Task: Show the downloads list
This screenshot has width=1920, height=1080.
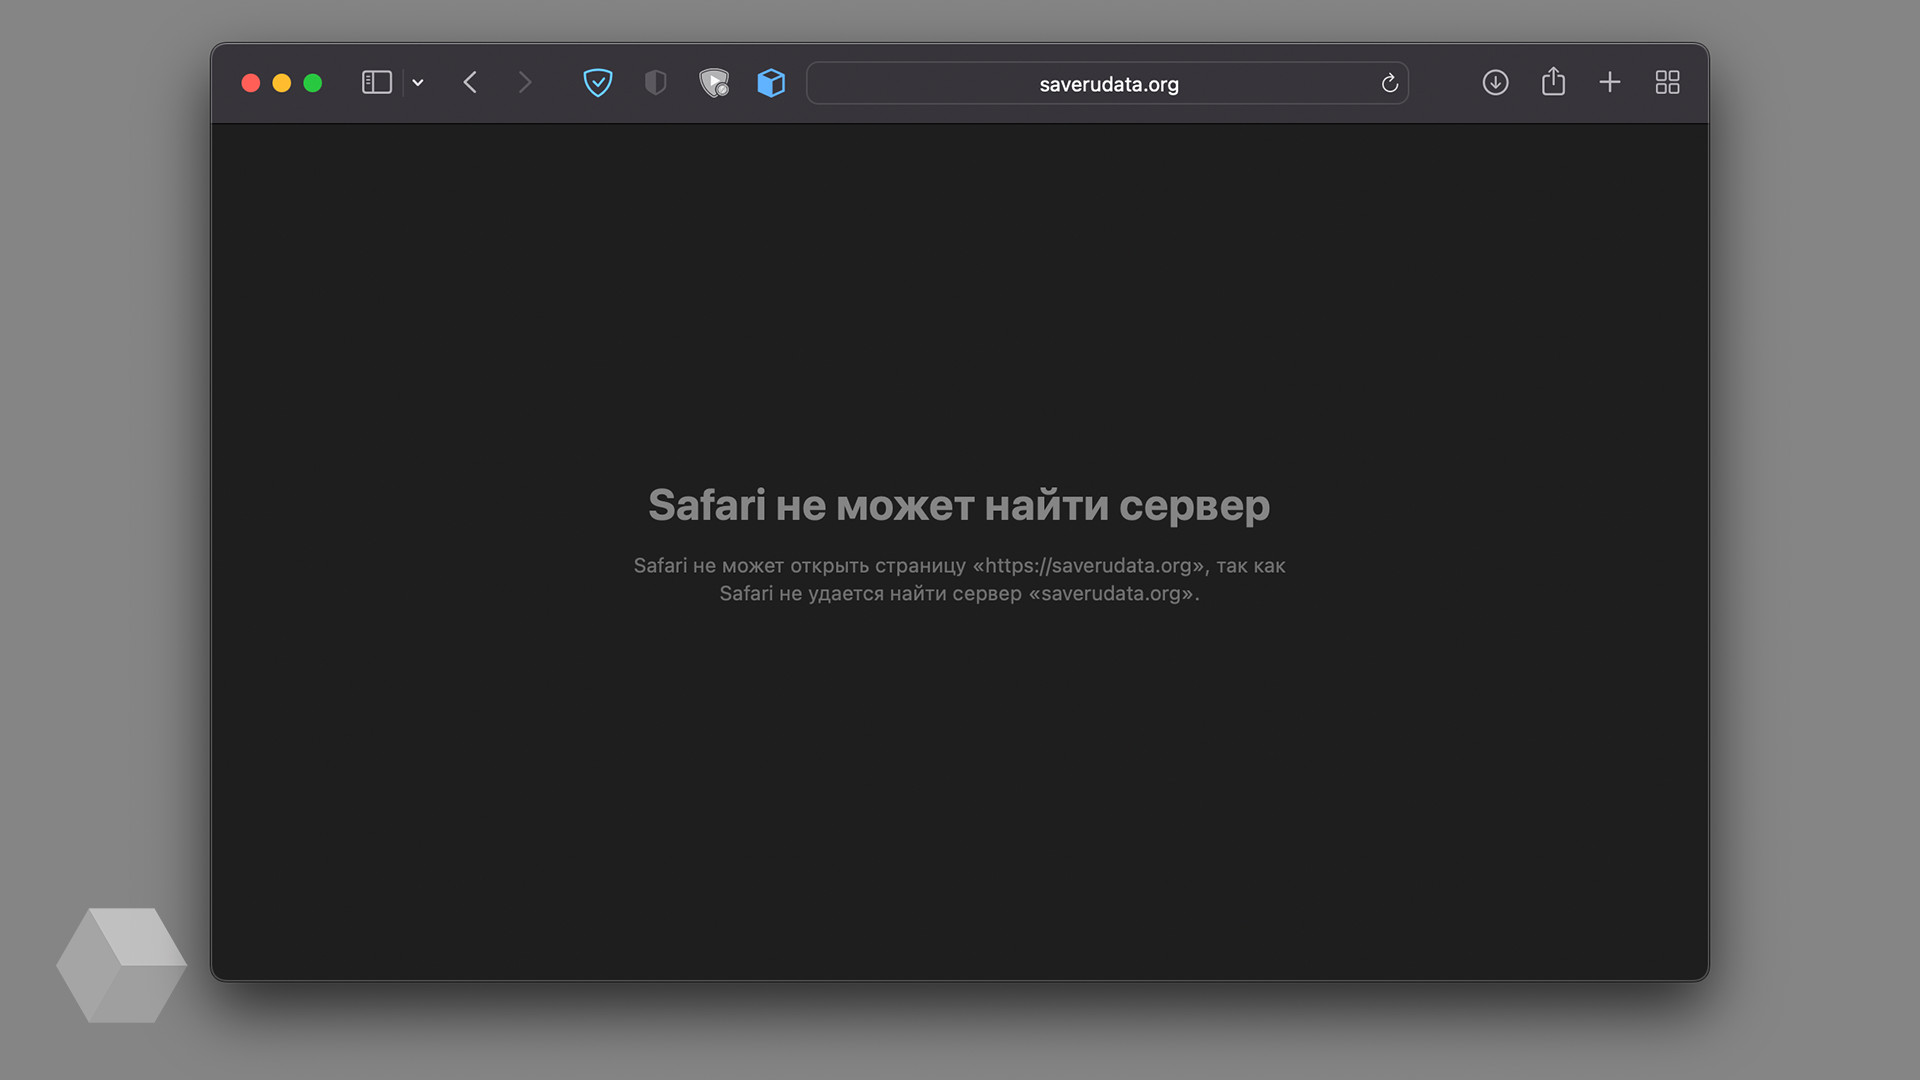Action: [x=1495, y=83]
